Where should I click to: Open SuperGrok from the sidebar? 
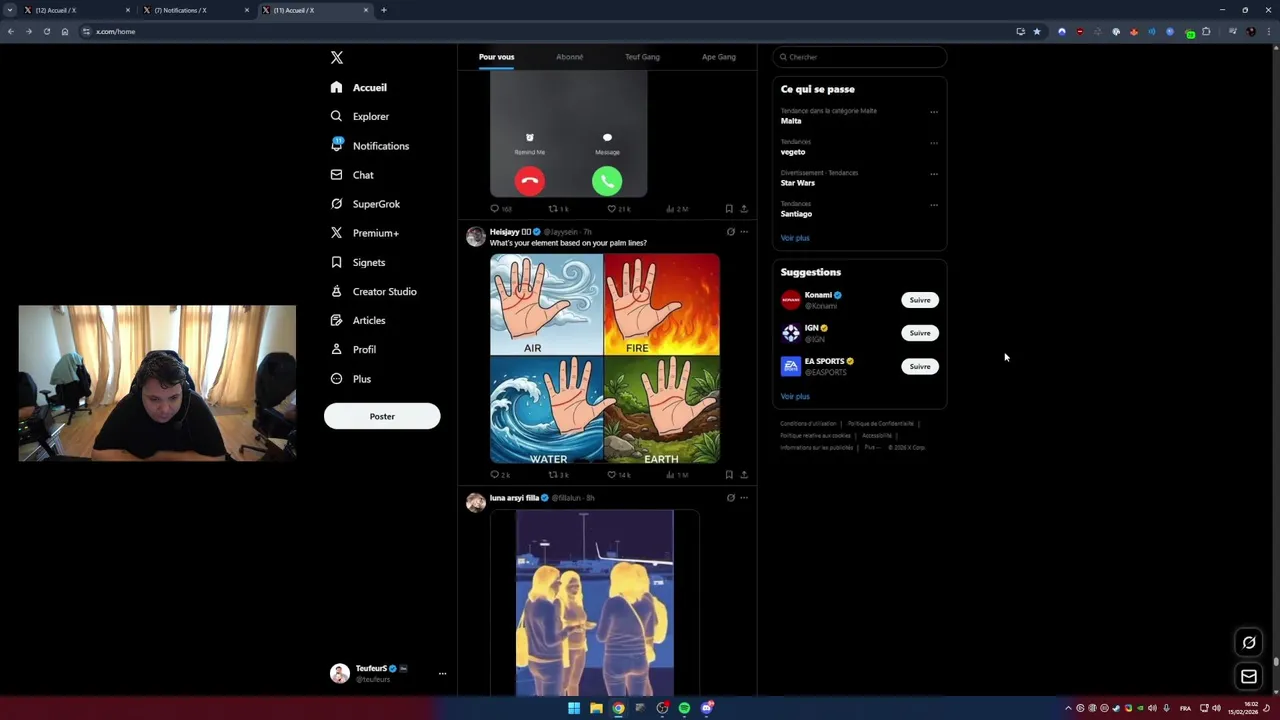click(x=365, y=204)
